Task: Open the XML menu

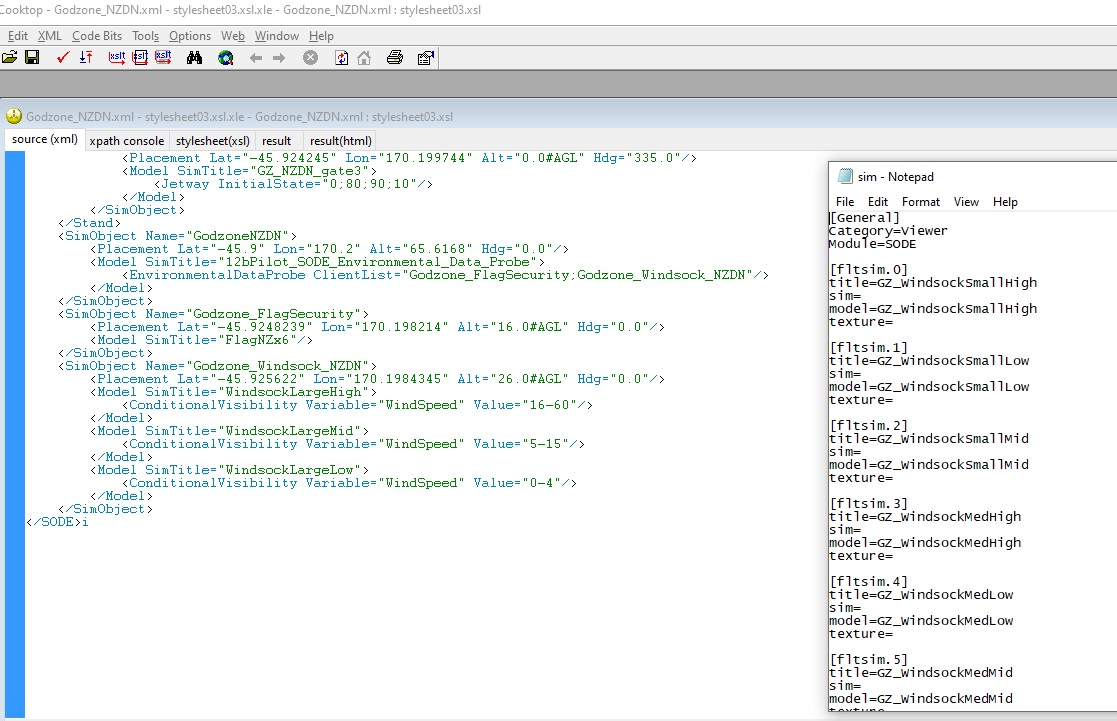Action: click(49, 36)
